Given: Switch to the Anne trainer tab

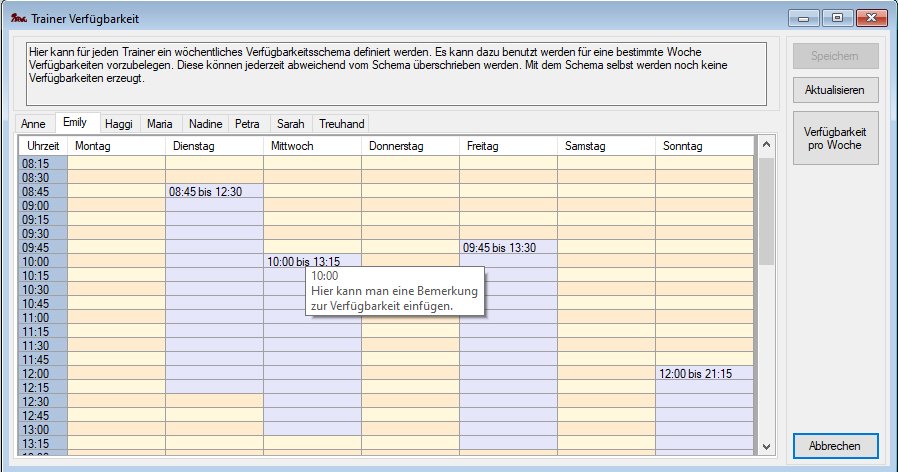Looking at the screenshot, I should 33,124.
